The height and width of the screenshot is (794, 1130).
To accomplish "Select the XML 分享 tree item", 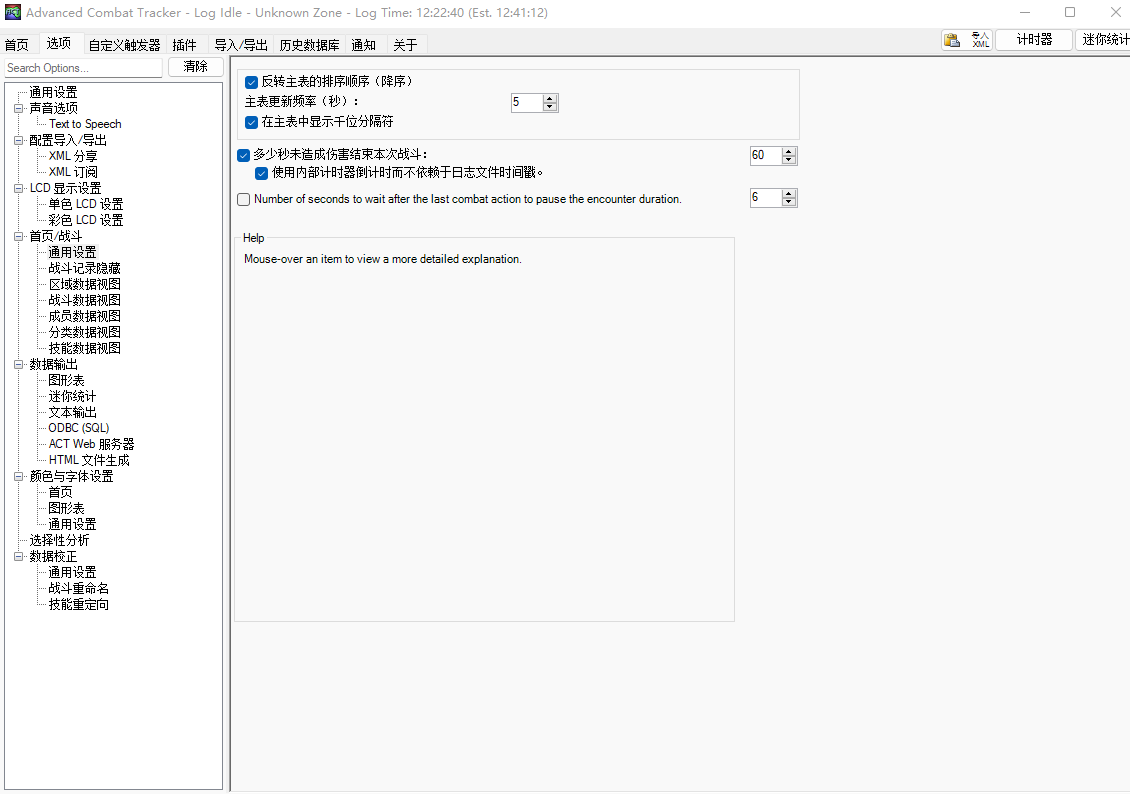I will (71, 155).
